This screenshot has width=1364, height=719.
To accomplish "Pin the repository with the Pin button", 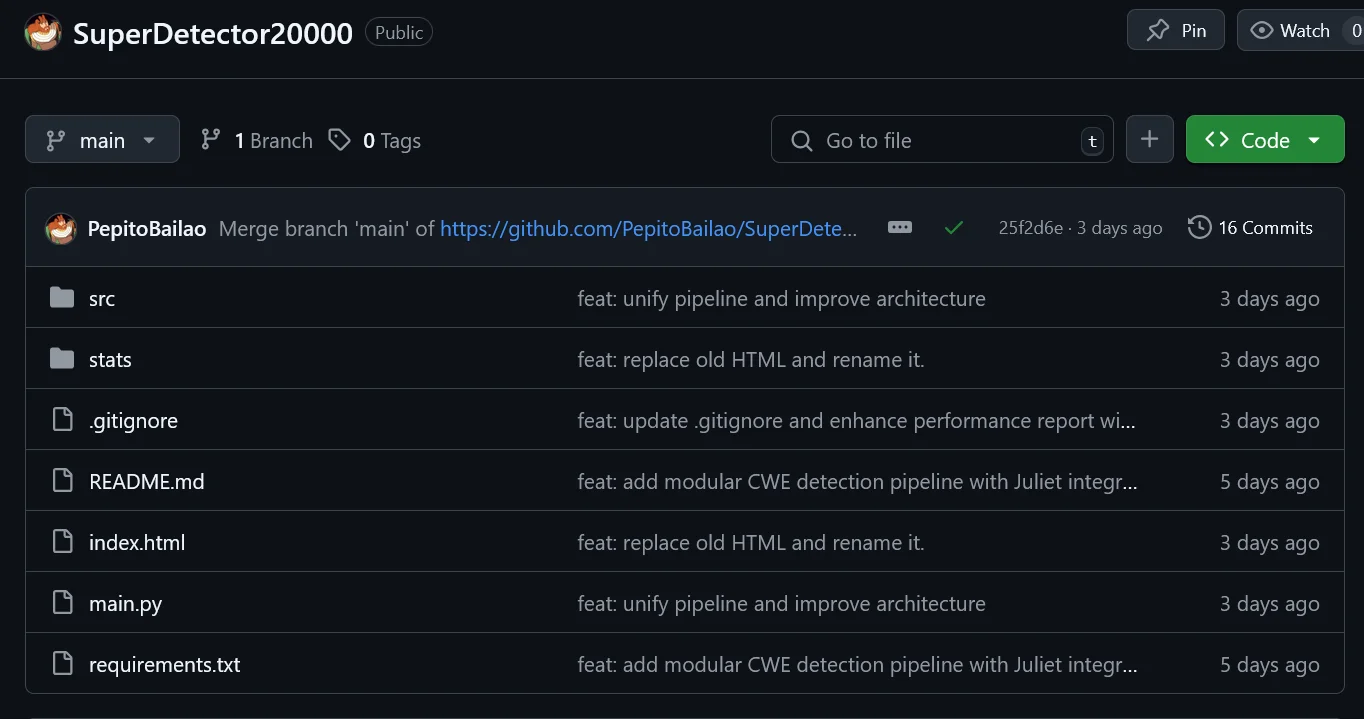I will (1176, 30).
